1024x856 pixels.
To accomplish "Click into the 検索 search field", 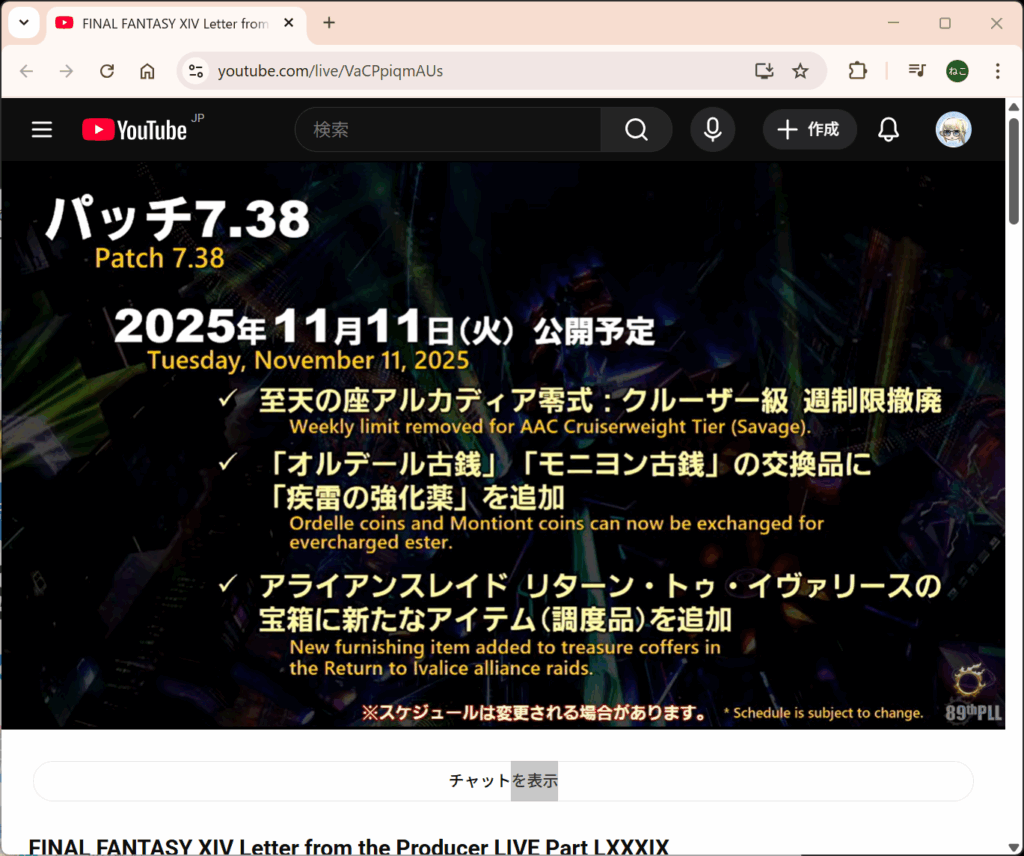I will tap(450, 130).
